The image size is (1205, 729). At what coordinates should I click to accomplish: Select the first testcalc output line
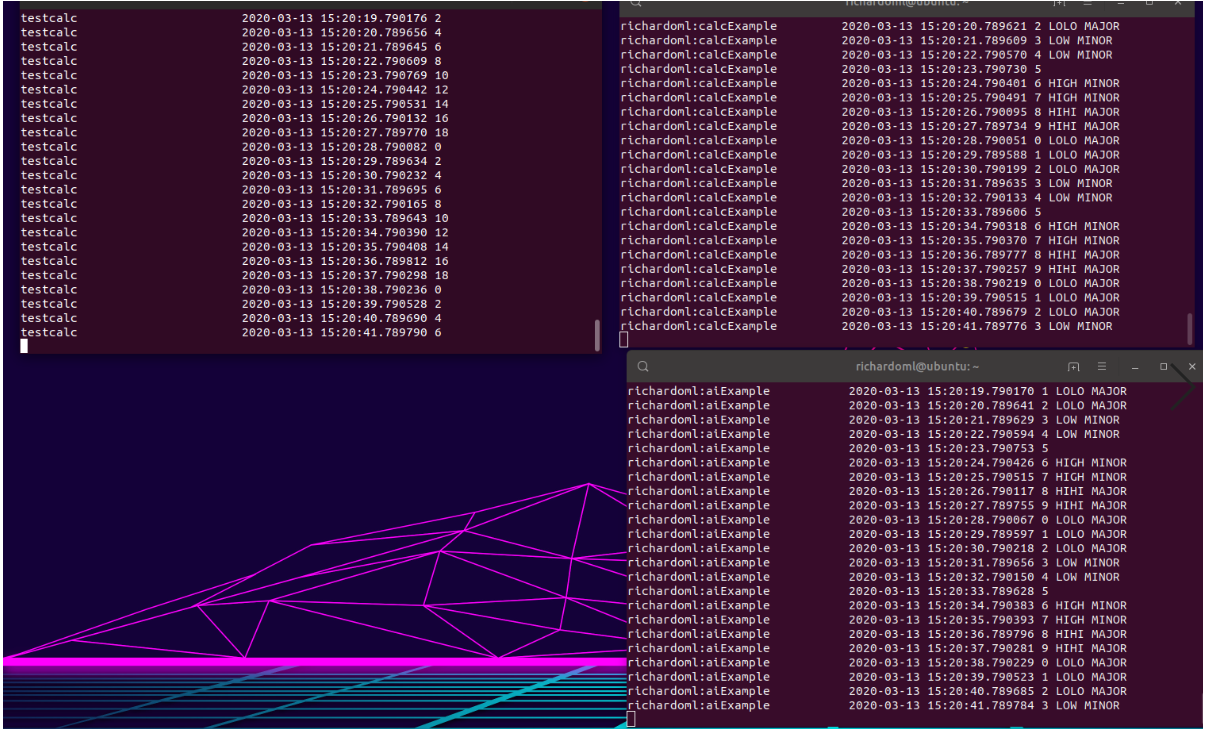coord(231,18)
